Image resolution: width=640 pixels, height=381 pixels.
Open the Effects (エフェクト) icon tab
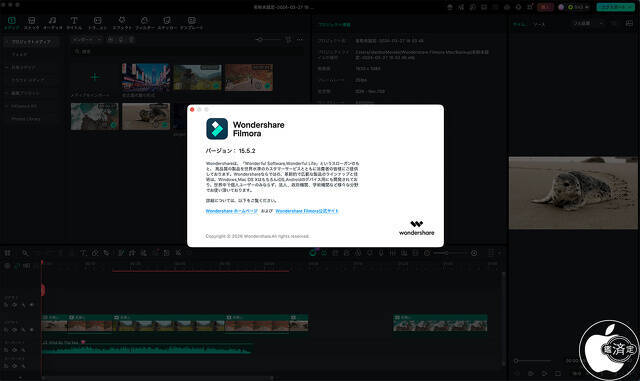pos(122,23)
